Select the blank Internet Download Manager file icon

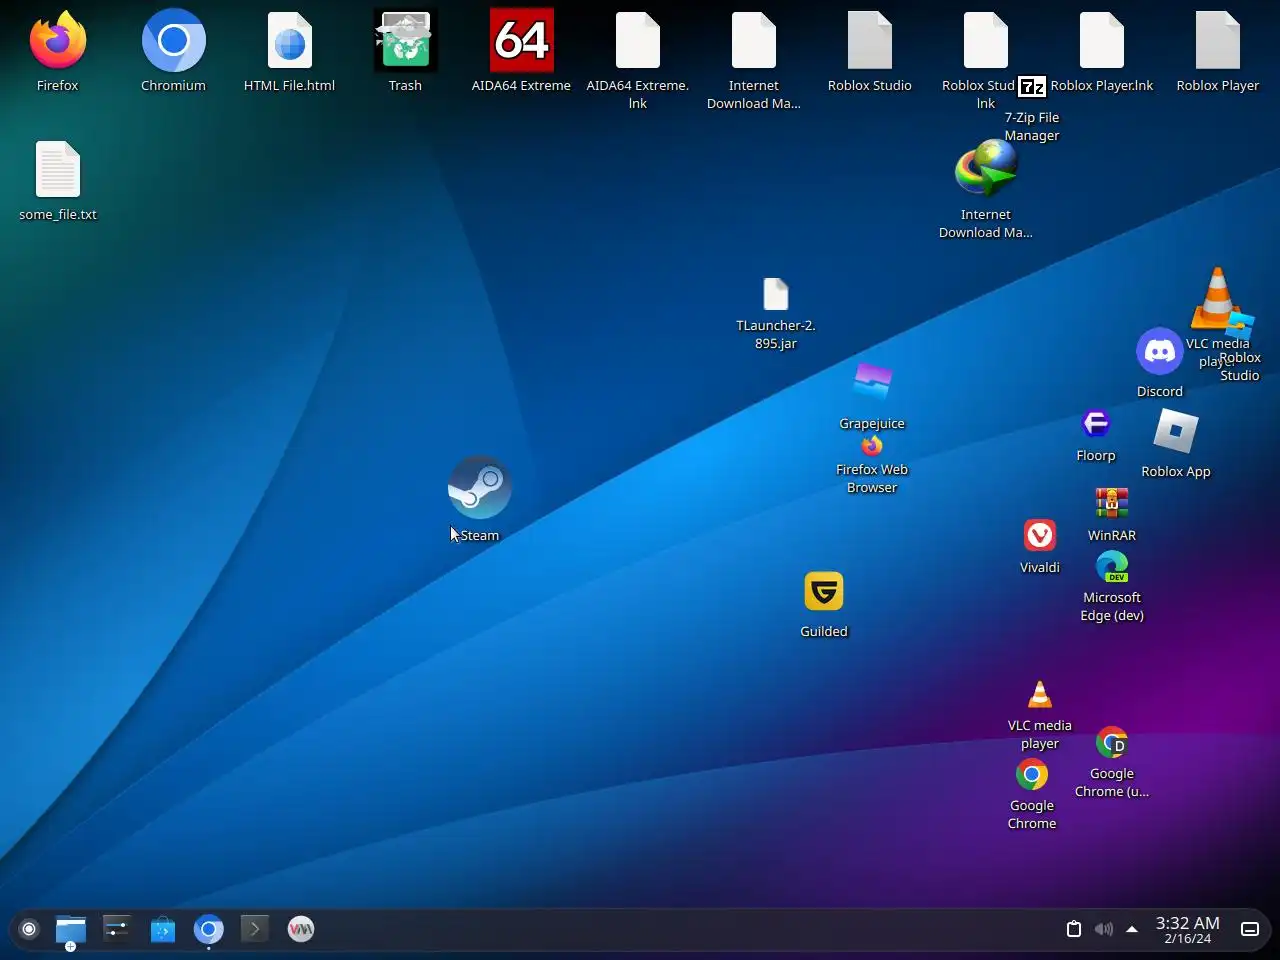(754, 40)
